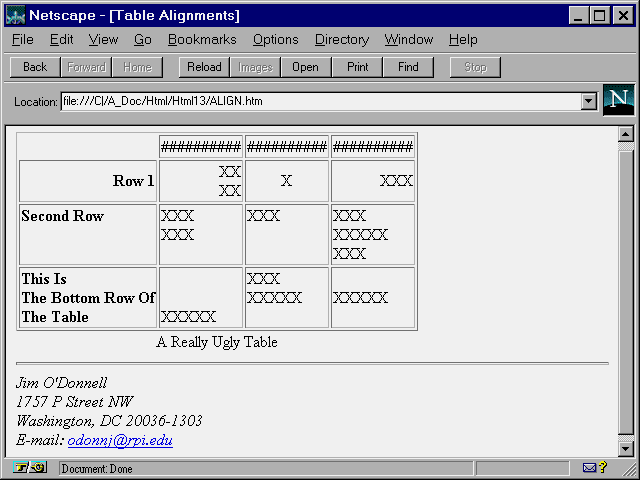
Task: Open the Directory menu
Action: 341,40
